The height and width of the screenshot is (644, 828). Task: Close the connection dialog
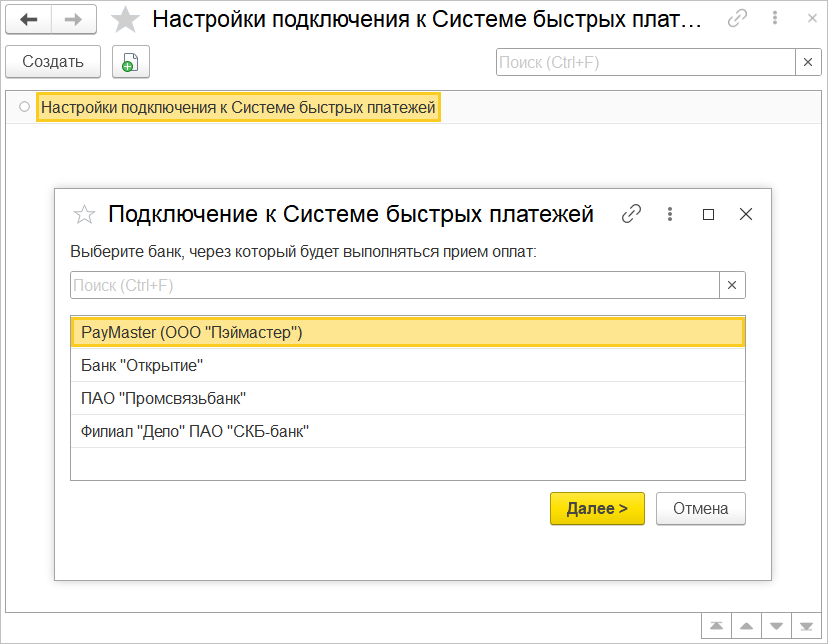(746, 214)
